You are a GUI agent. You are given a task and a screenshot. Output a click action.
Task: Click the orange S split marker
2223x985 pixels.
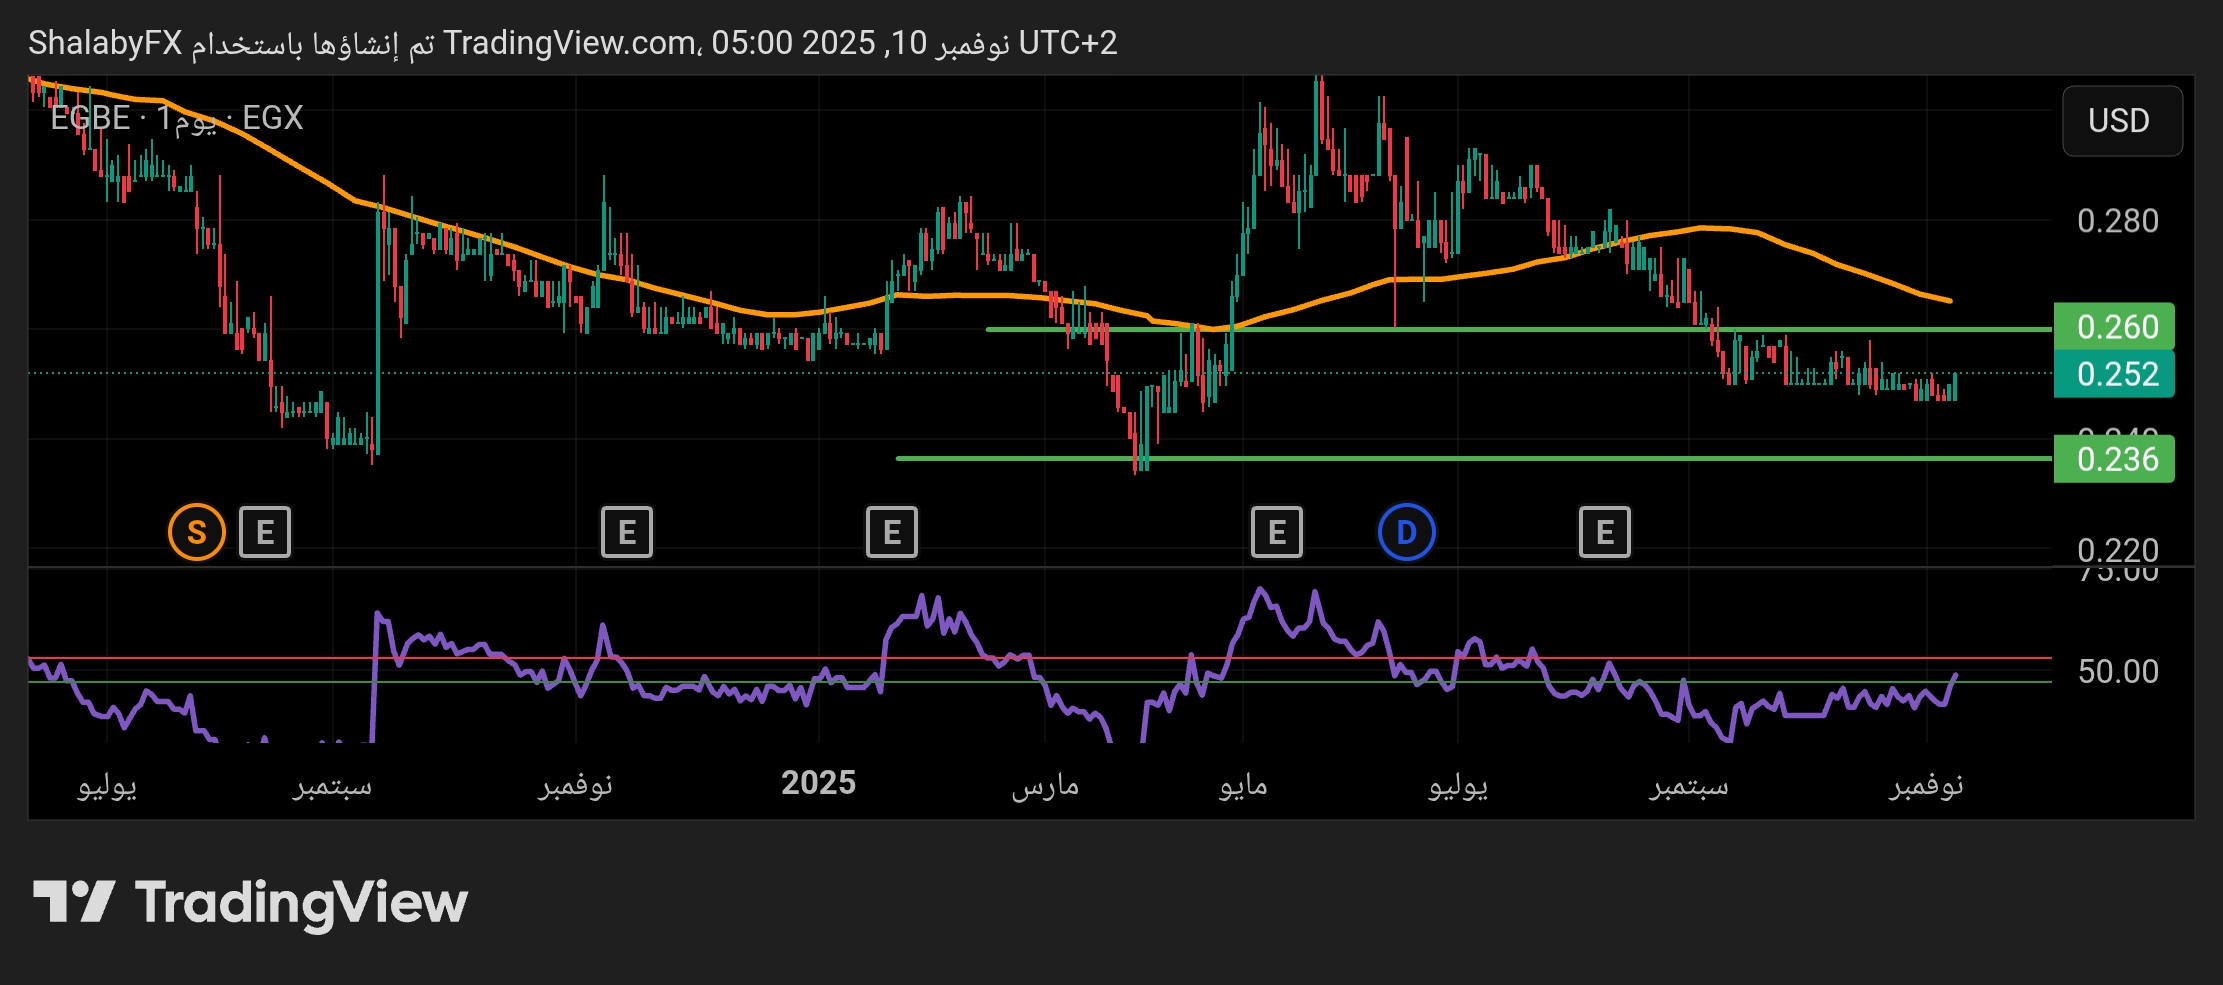196,532
